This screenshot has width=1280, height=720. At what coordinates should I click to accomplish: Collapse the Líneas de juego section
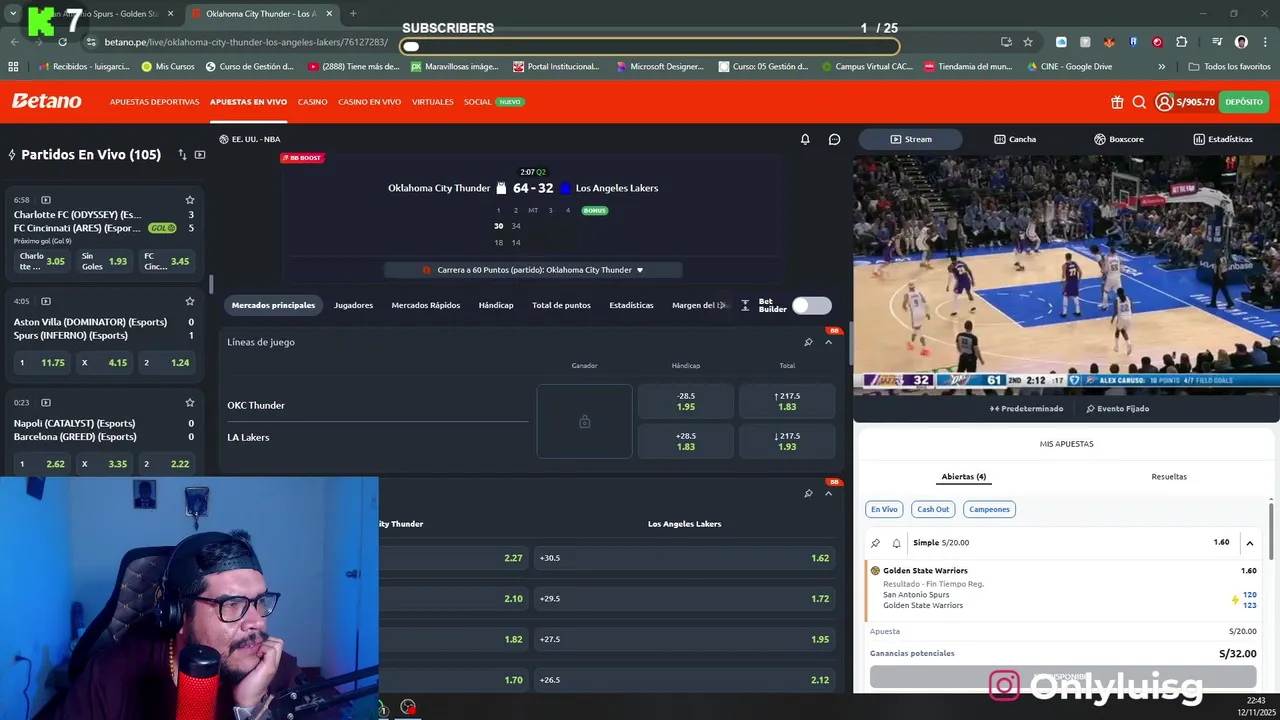tap(828, 342)
